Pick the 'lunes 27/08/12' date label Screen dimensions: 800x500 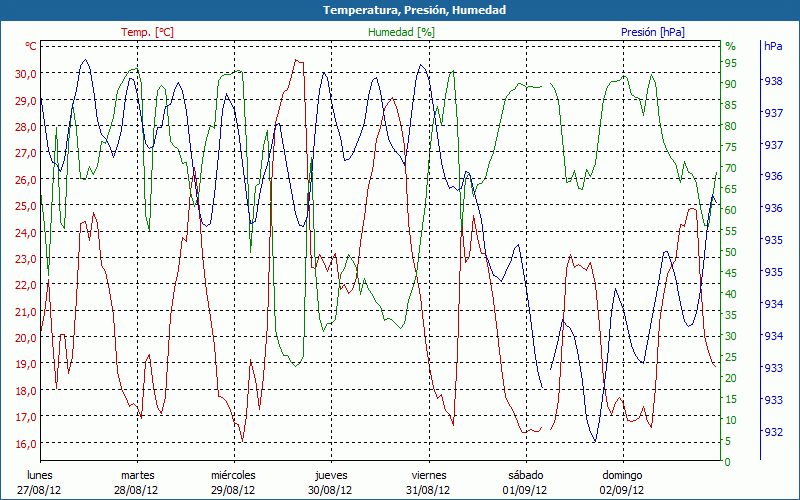[x=44, y=483]
